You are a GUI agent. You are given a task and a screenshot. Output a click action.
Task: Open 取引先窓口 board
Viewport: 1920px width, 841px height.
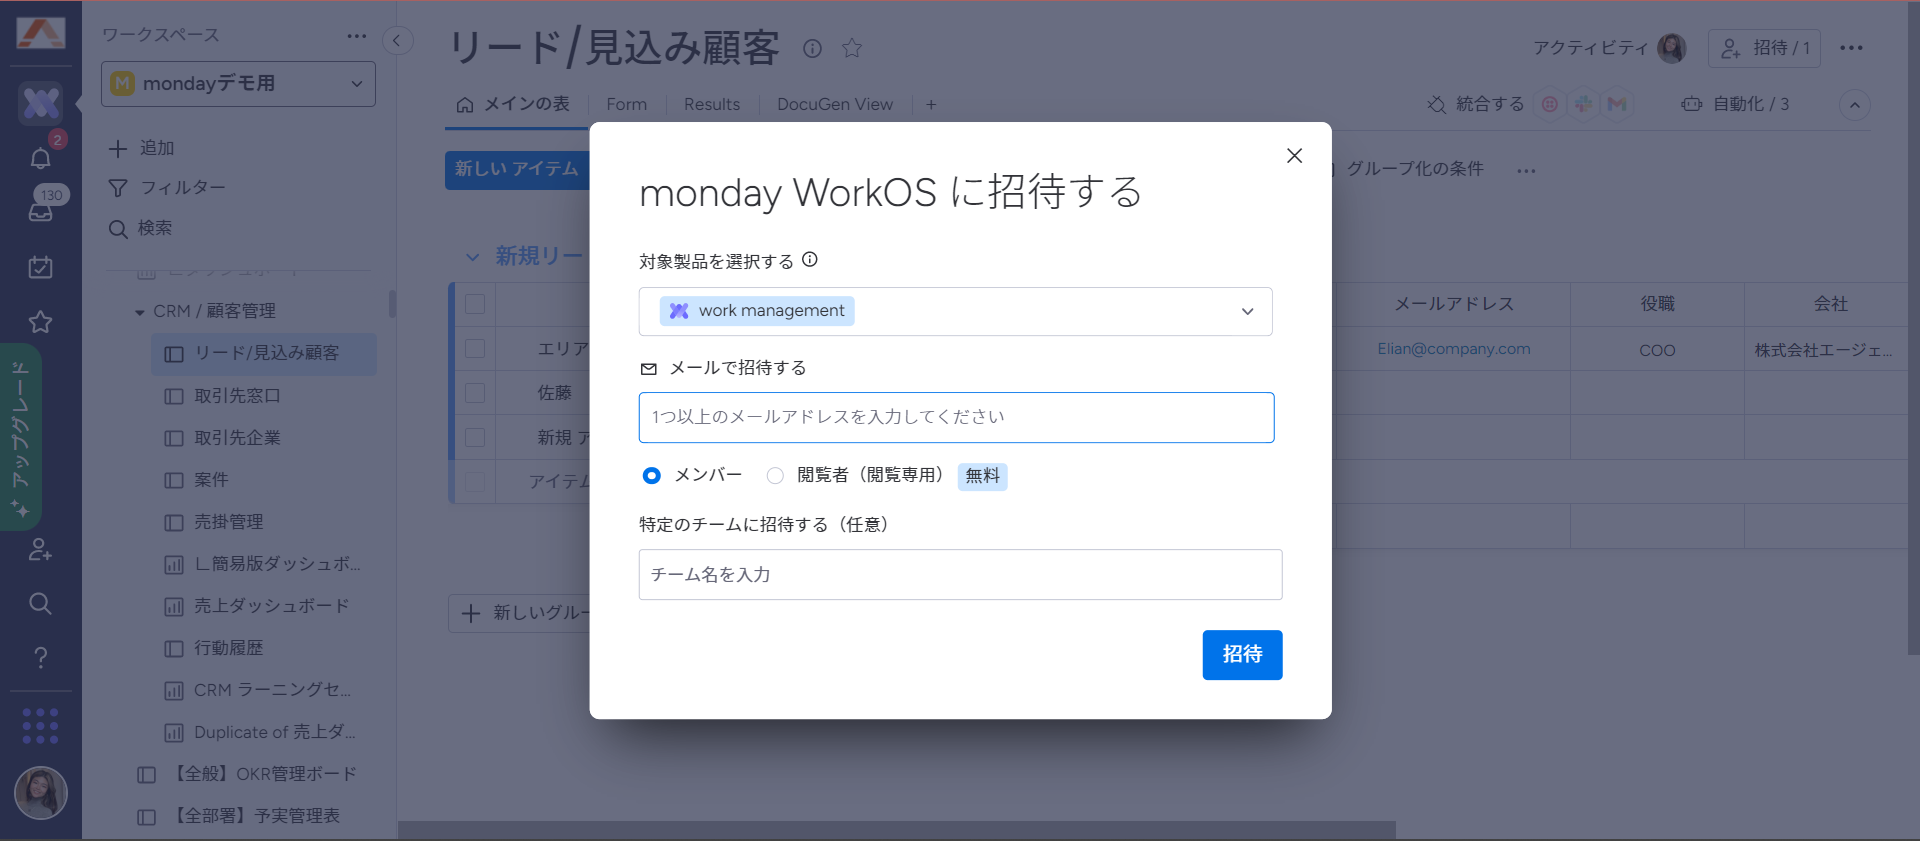pos(237,396)
